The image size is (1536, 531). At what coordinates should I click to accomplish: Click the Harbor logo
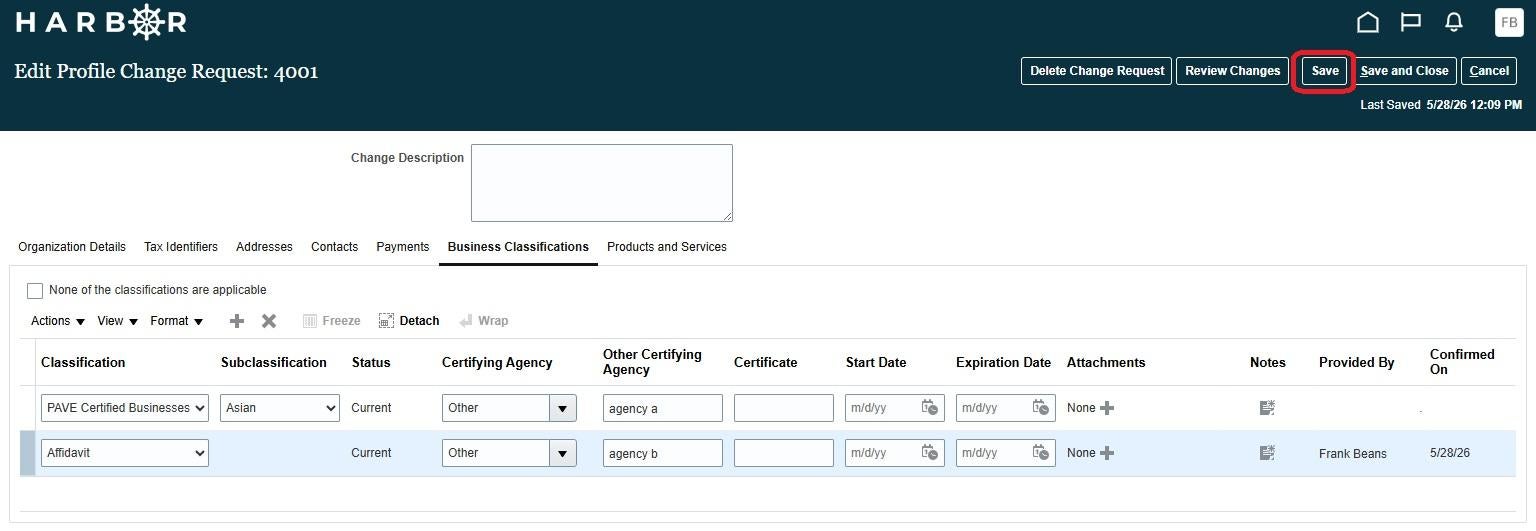click(x=101, y=22)
